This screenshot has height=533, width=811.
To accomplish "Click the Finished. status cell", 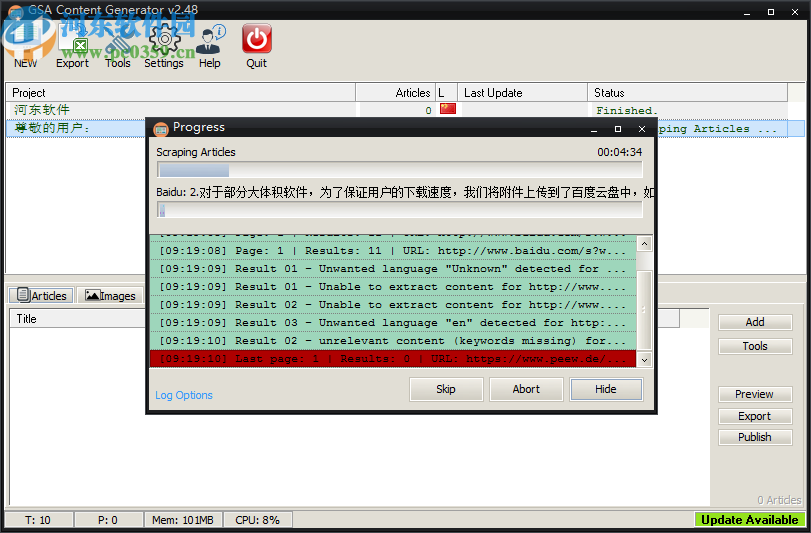I will click(x=626, y=110).
